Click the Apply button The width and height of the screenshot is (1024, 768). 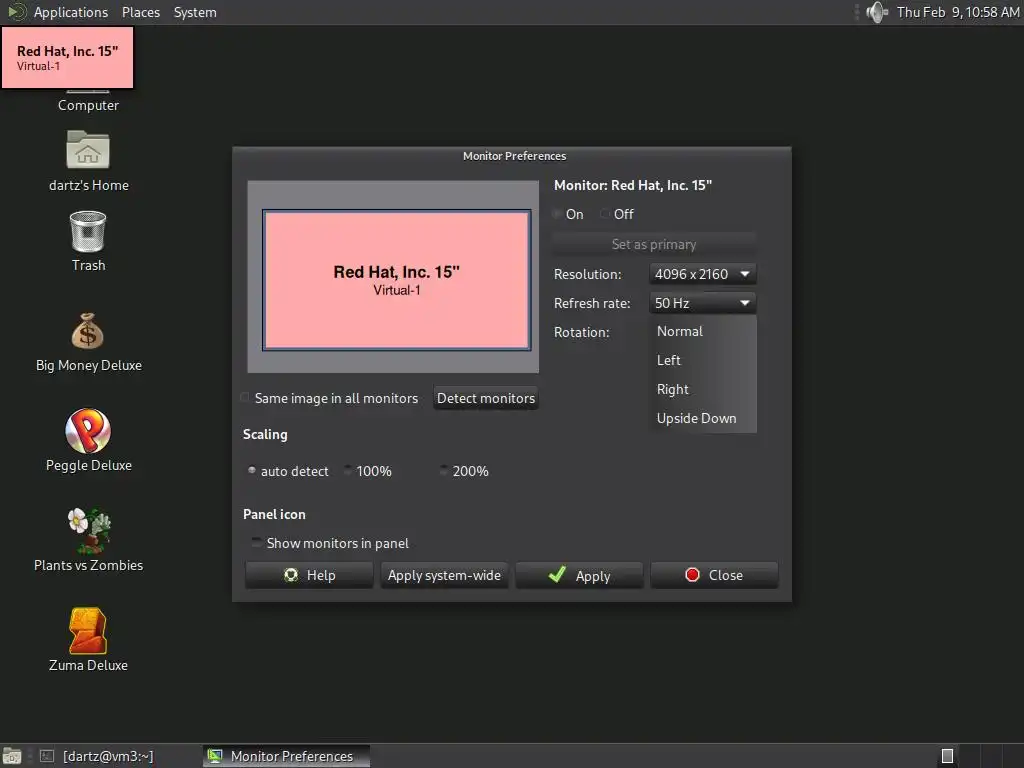click(579, 575)
